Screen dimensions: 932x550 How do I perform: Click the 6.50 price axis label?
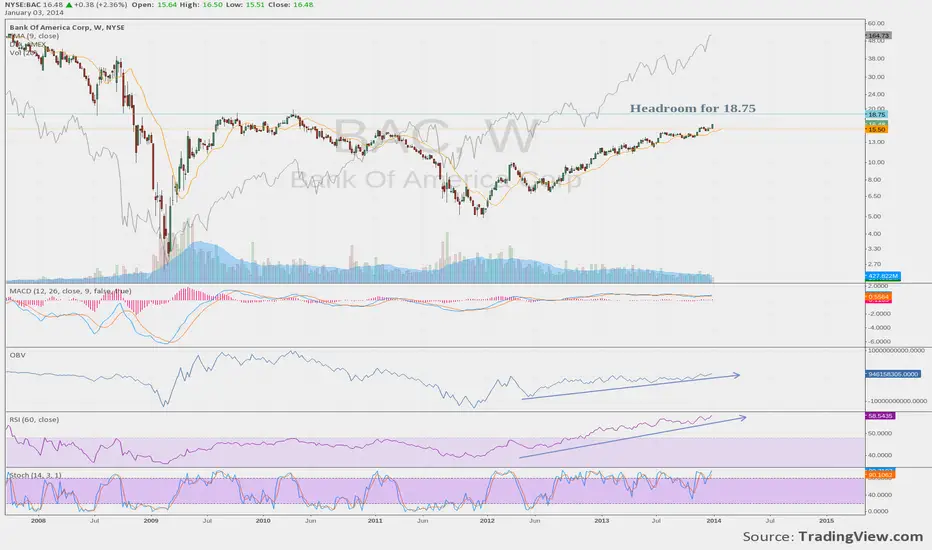[874, 196]
